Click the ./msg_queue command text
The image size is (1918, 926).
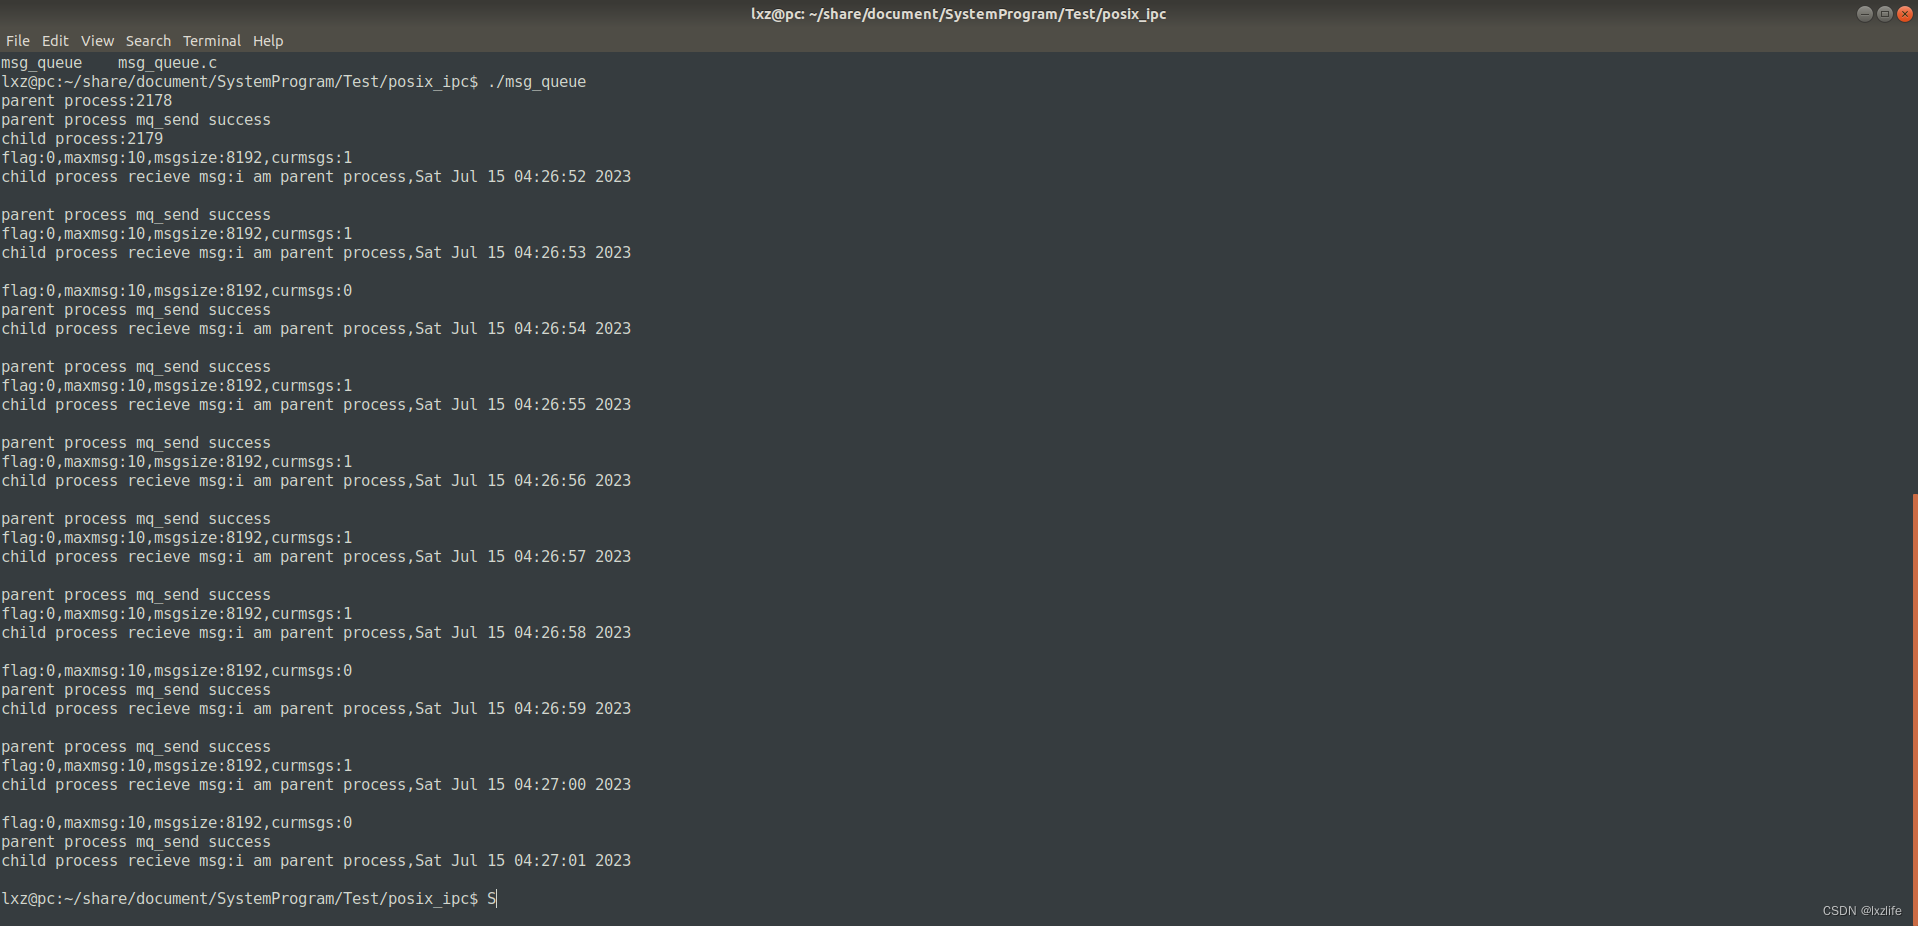pos(537,82)
